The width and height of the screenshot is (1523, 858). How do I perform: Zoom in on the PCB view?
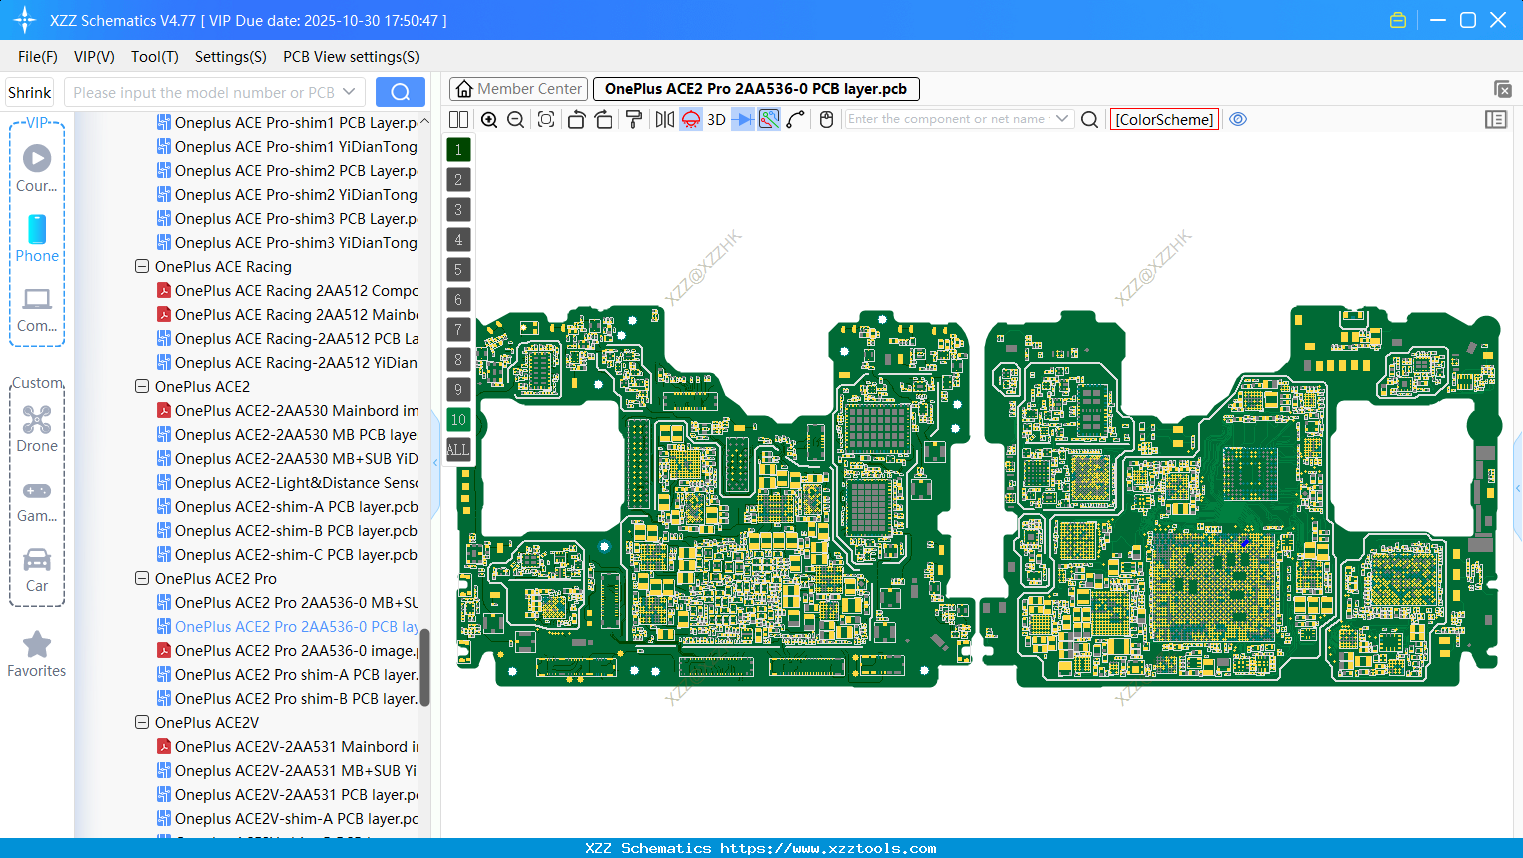tap(489, 119)
